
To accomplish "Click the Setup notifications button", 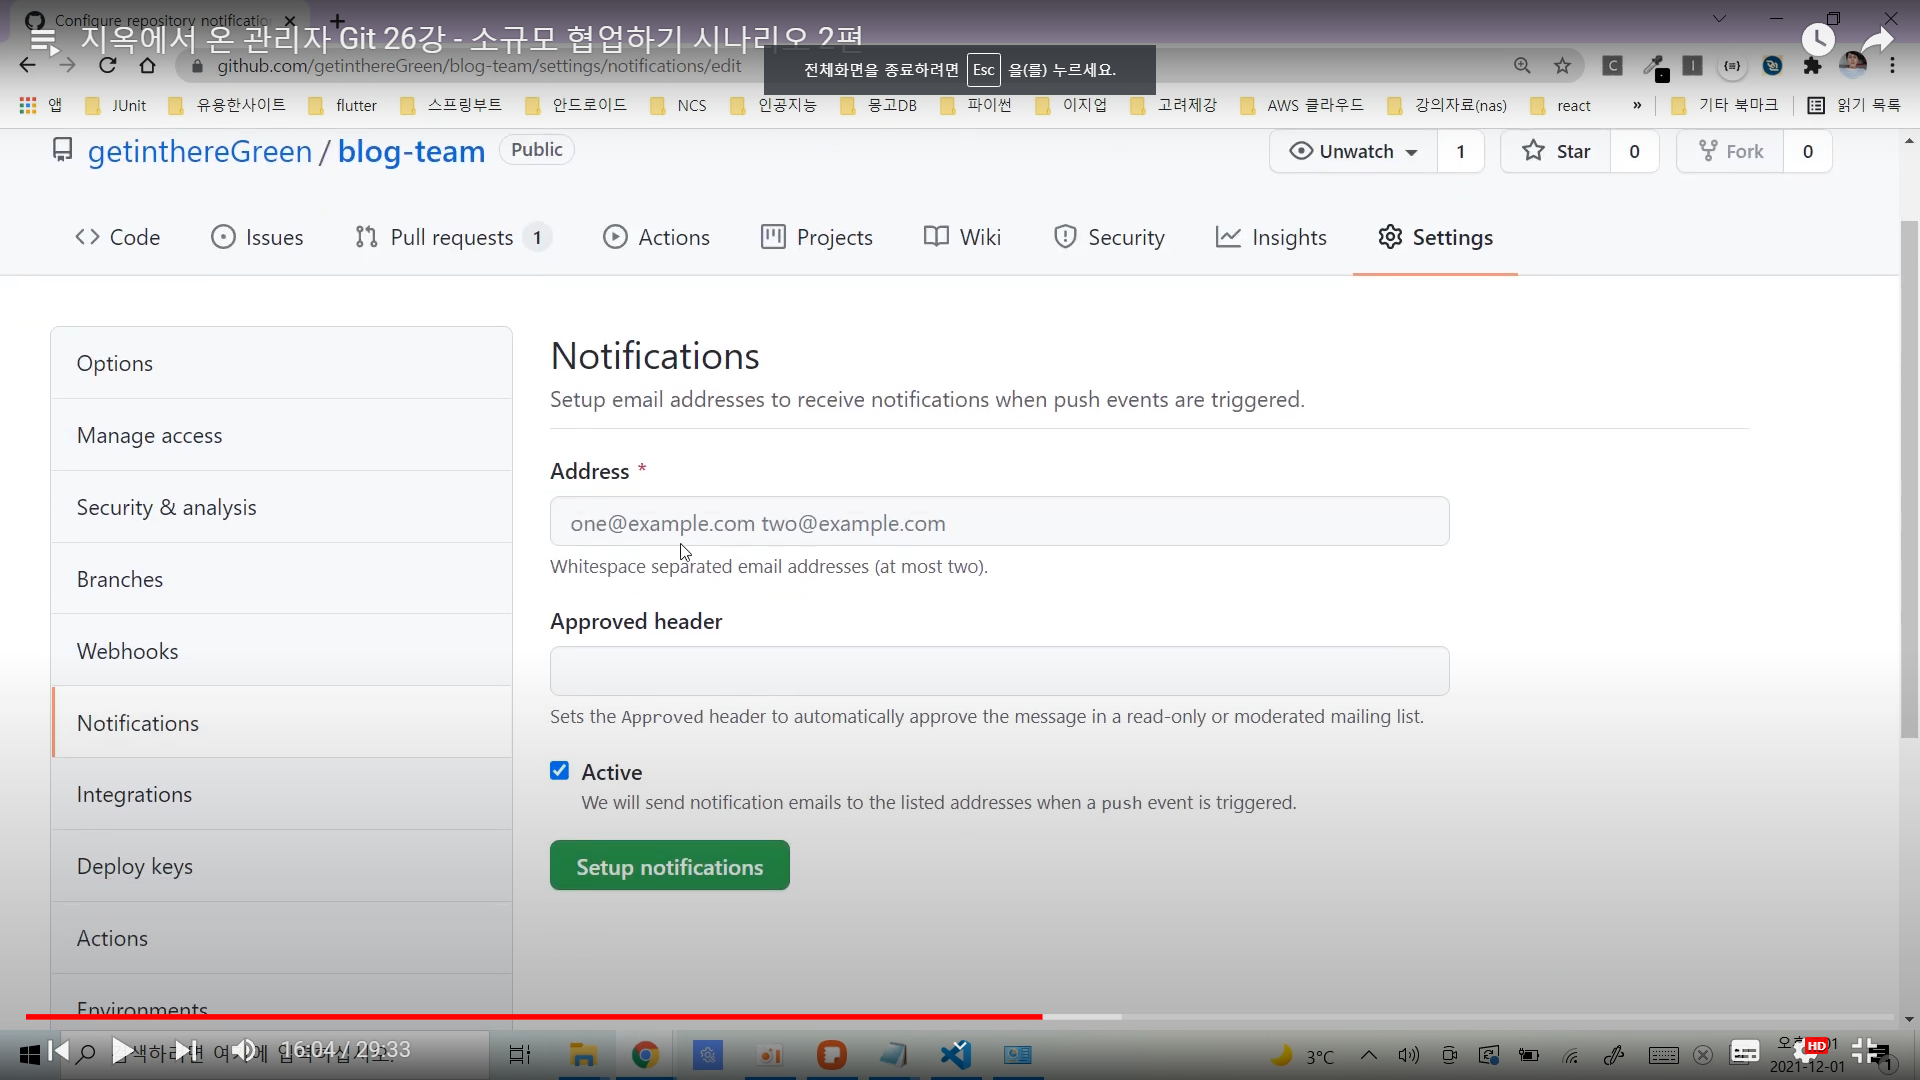I will click(x=670, y=866).
